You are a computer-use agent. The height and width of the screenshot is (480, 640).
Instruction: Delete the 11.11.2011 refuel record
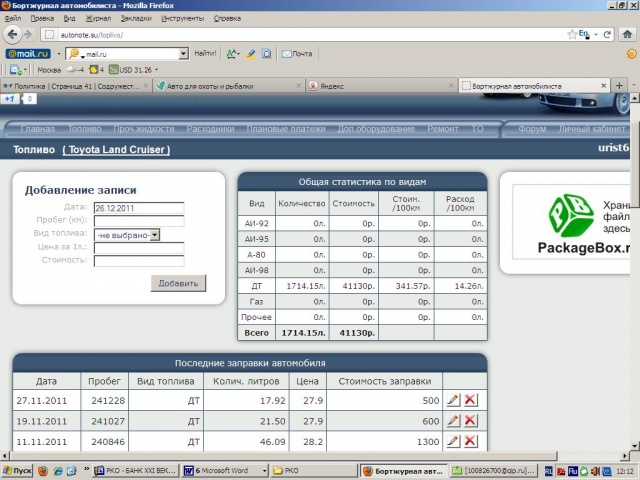pos(471,441)
